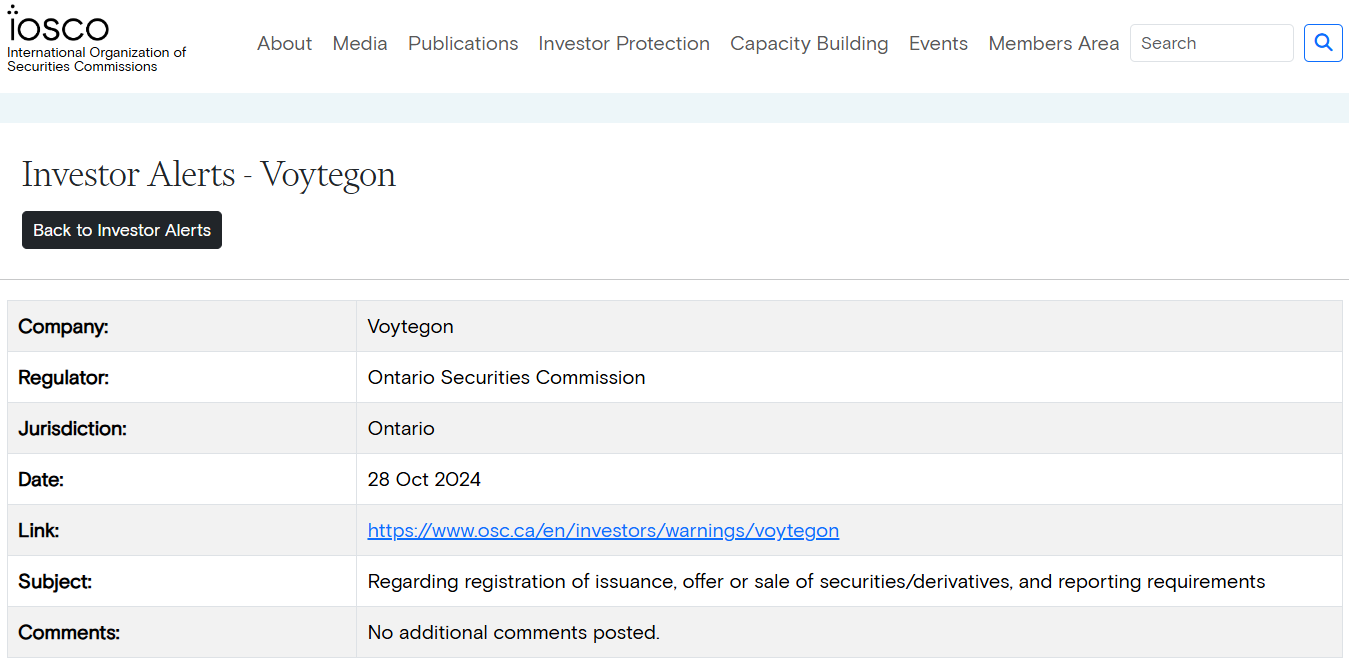Image resolution: width=1349 pixels, height=662 pixels.
Task: Click the Ontario jurisdiction value
Action: [401, 429]
